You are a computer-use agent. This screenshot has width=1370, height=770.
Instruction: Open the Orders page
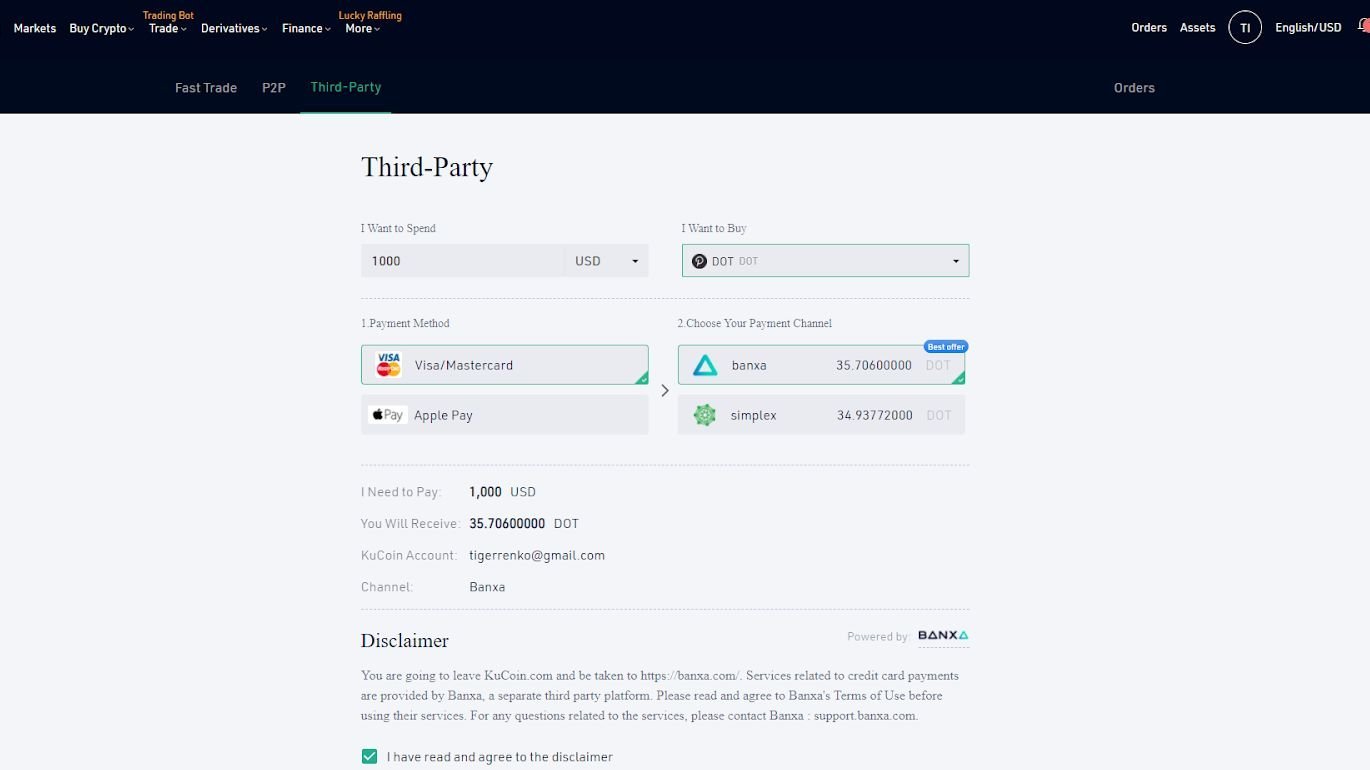[1148, 27]
